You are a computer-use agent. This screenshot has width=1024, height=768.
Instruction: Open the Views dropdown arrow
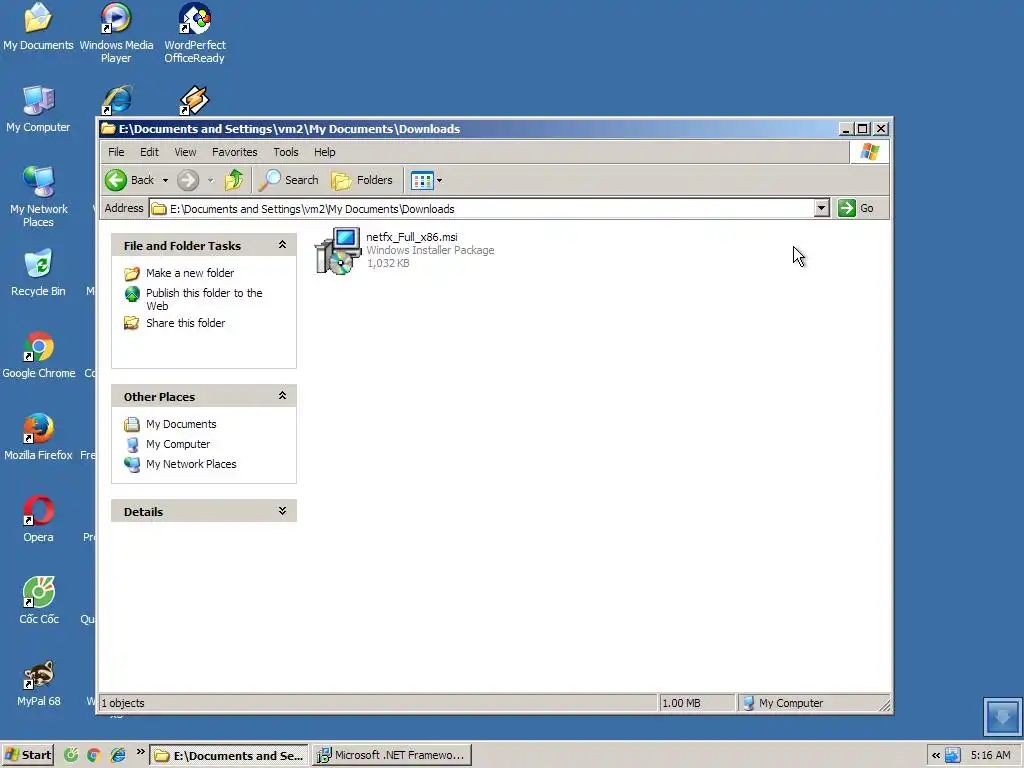(440, 181)
